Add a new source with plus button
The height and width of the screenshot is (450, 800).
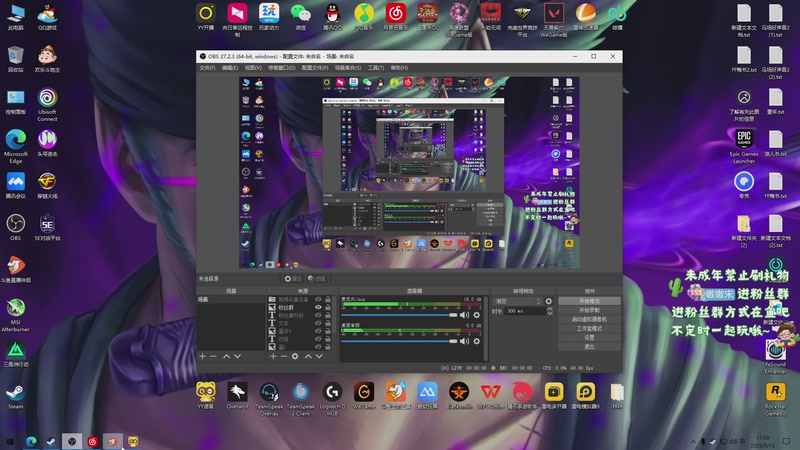click(273, 356)
